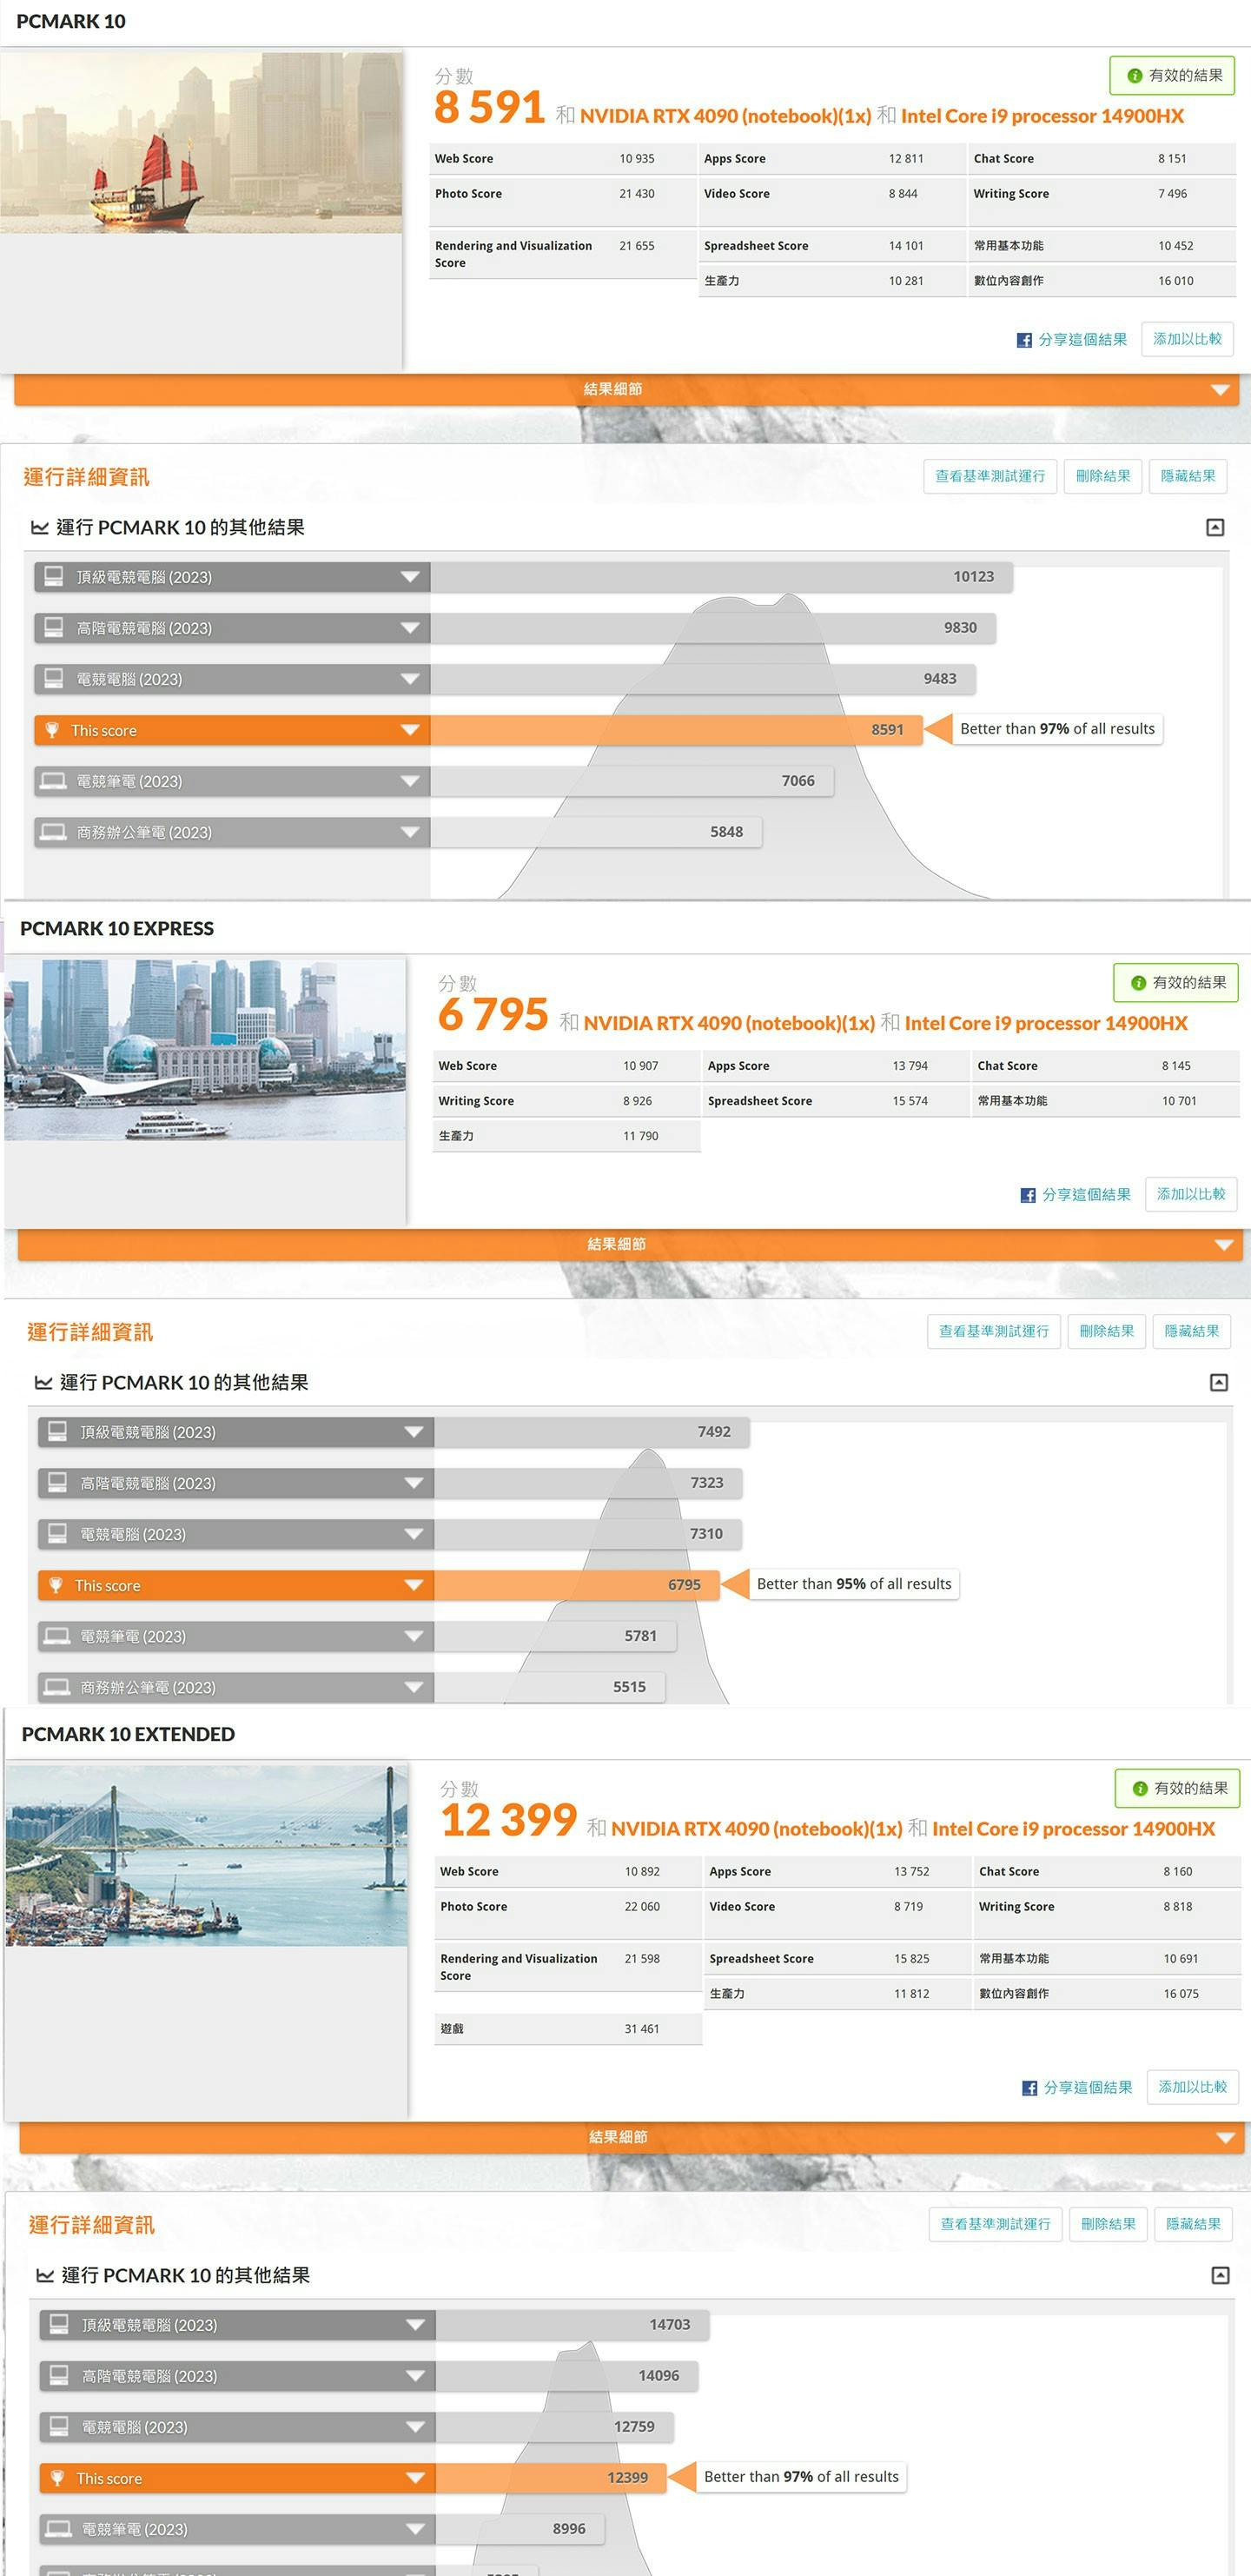Click the 遊戲 score value 31 461

pyautogui.click(x=642, y=2029)
